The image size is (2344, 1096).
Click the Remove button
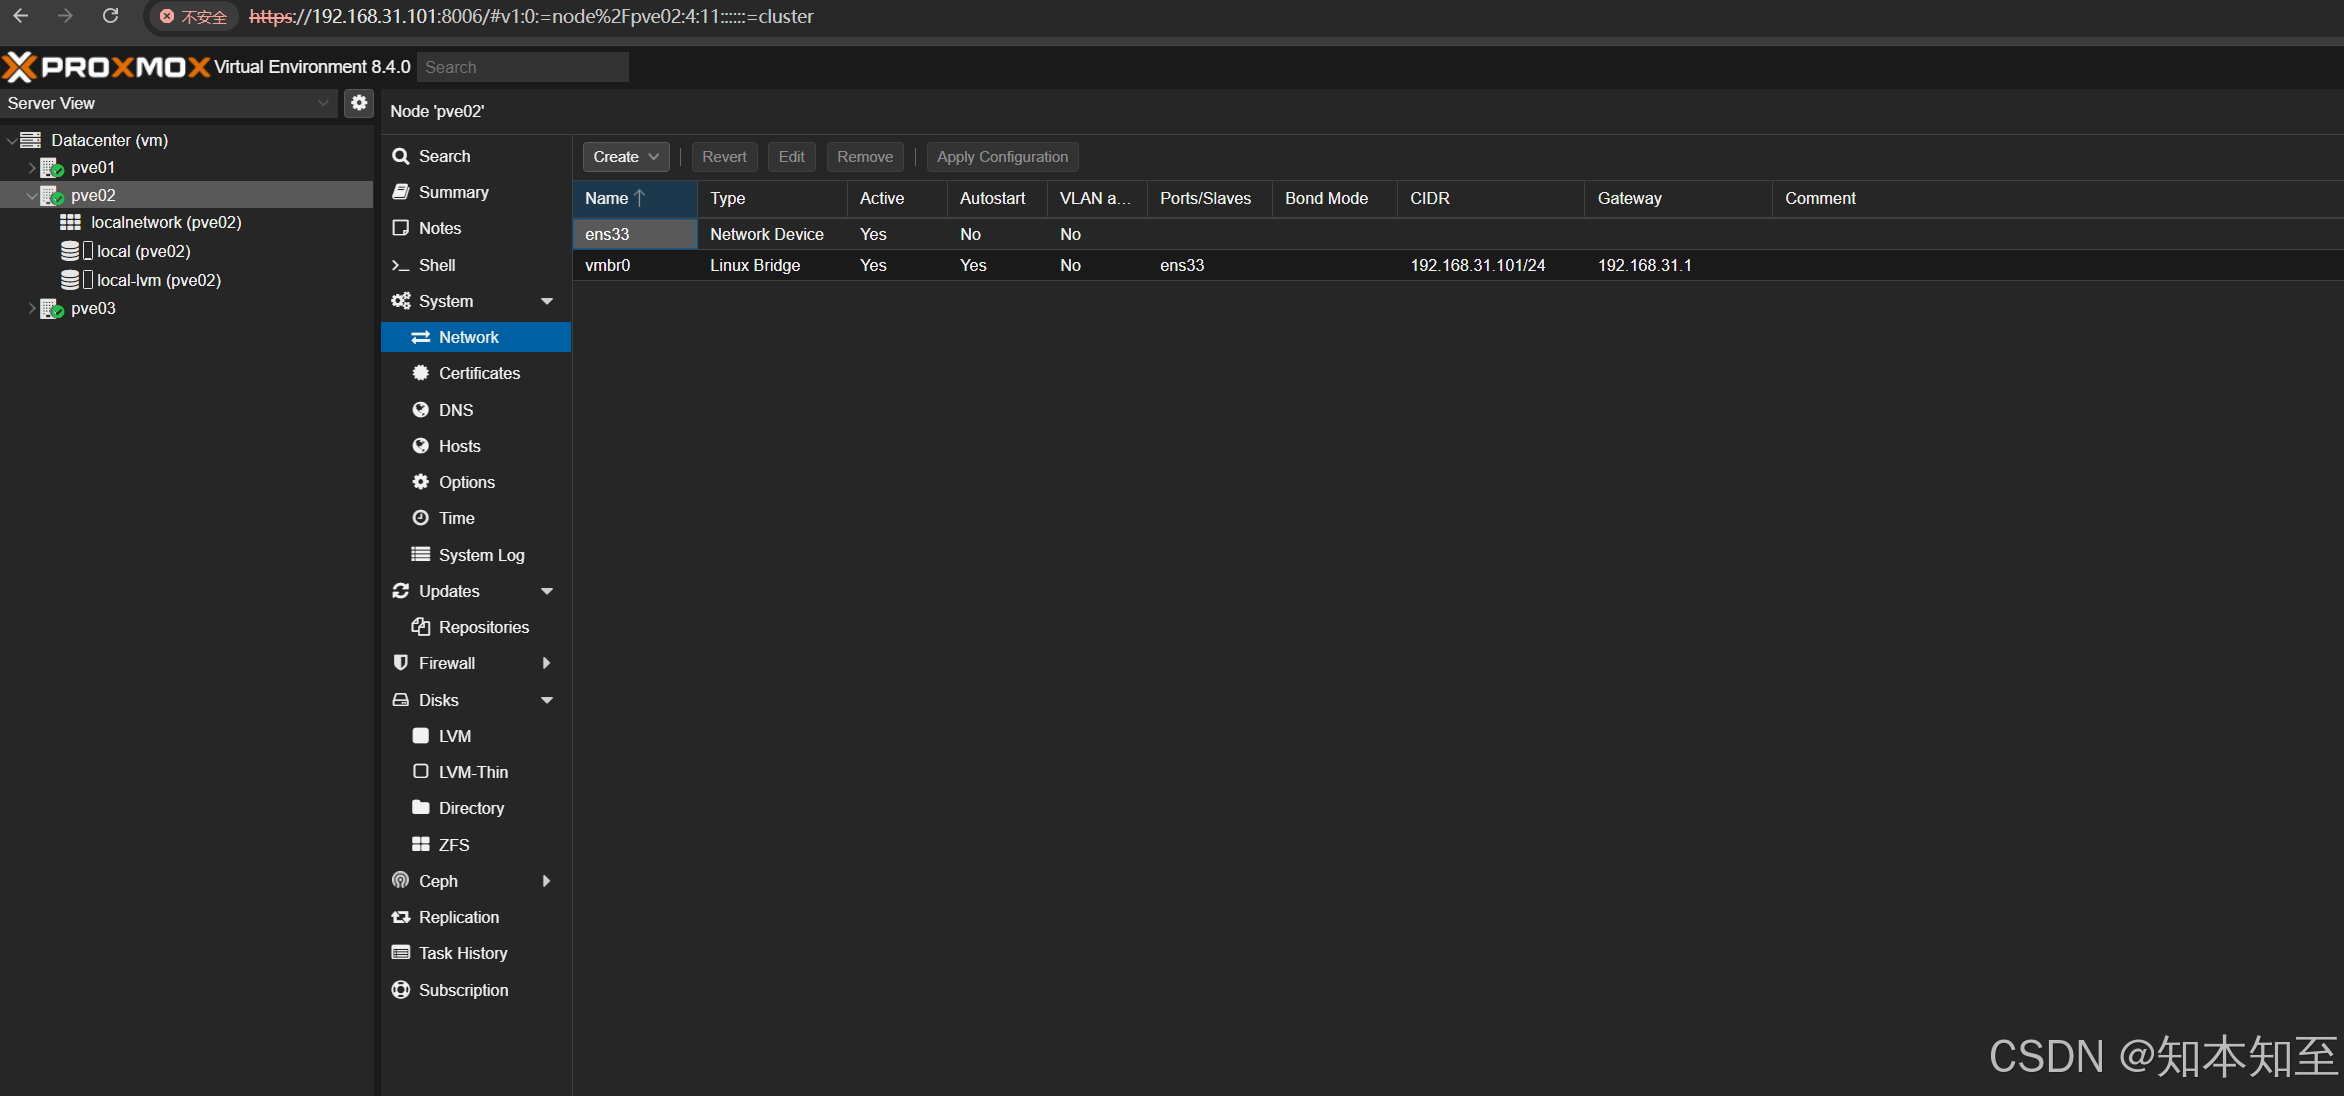coord(864,156)
